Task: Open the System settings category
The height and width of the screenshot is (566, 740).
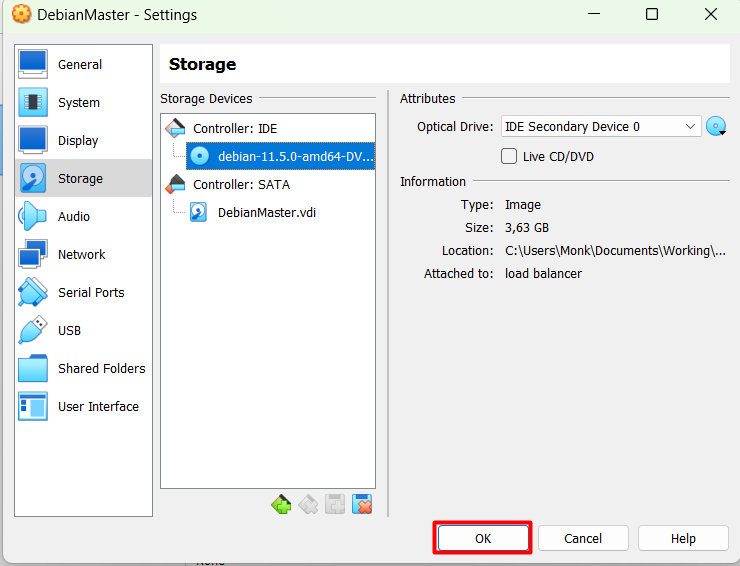Action: click(84, 102)
